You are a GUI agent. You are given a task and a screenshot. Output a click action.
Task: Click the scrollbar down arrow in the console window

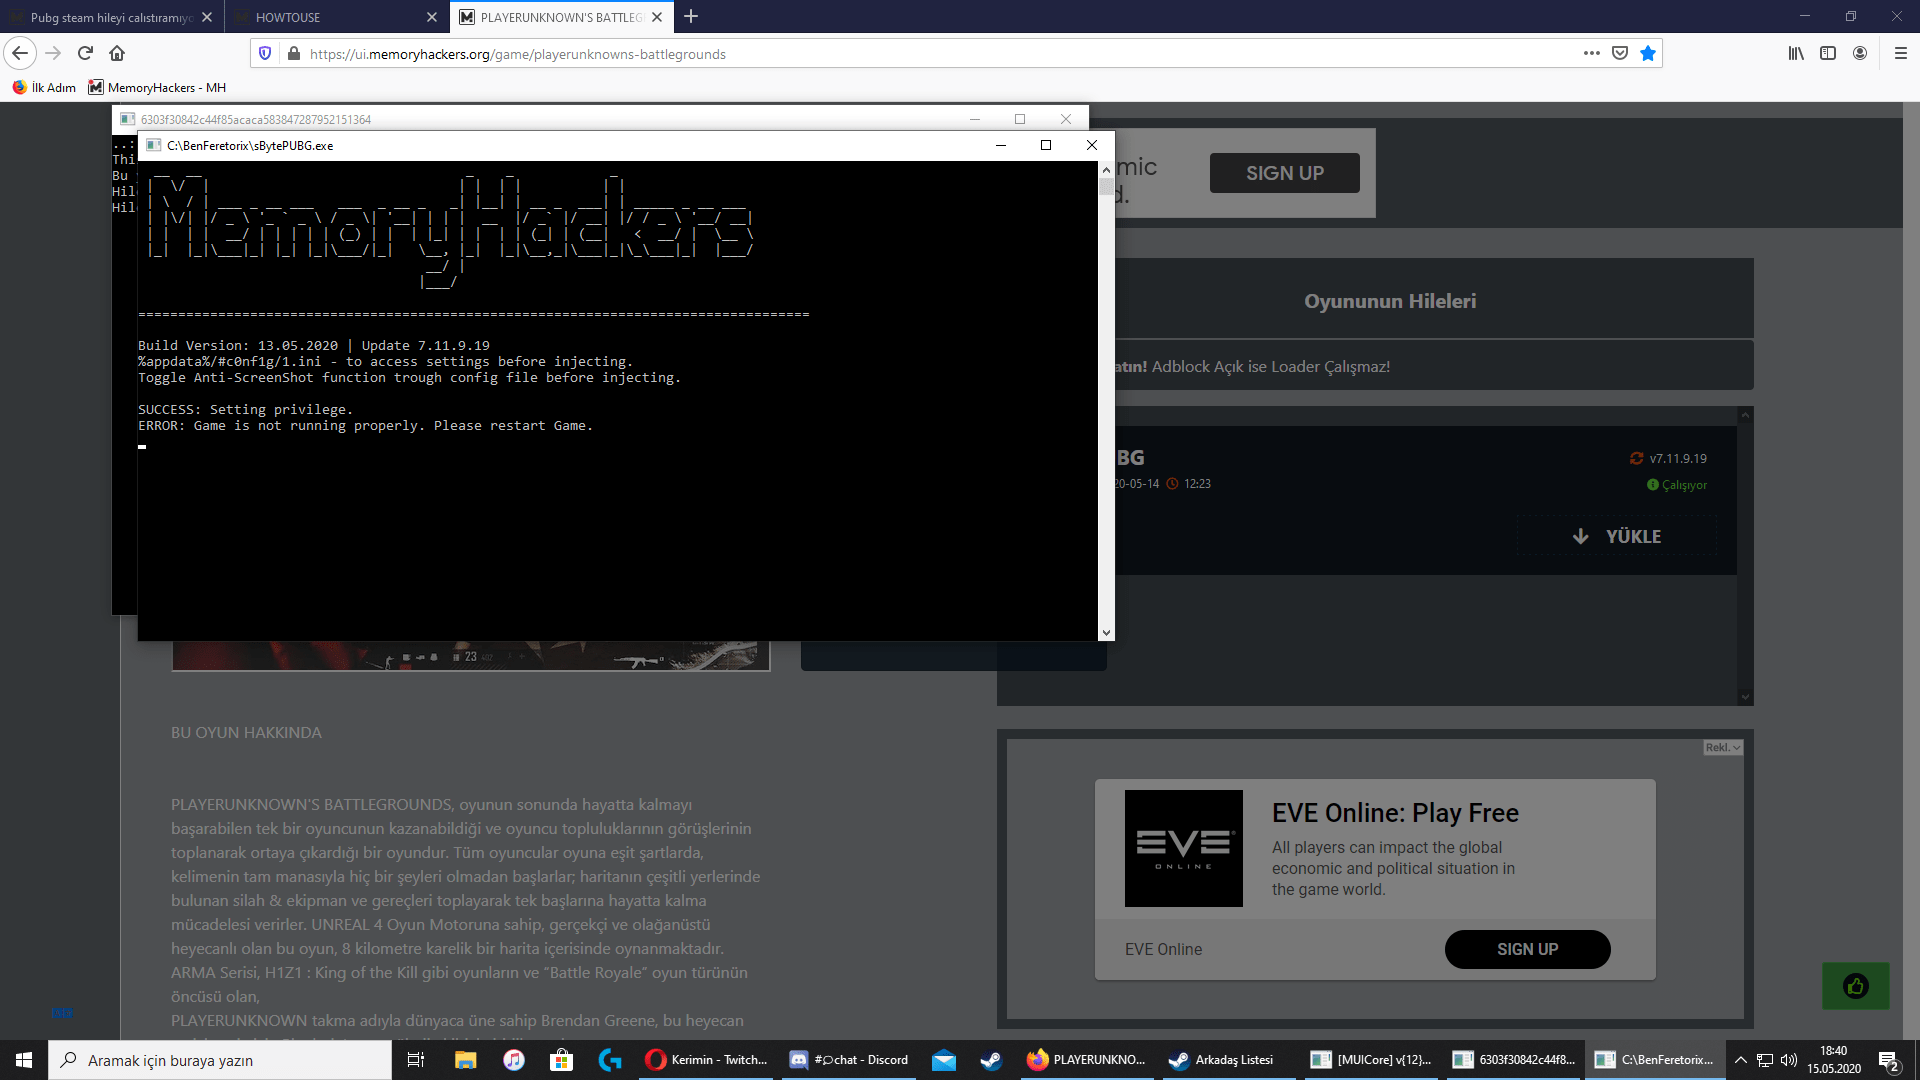1106,632
